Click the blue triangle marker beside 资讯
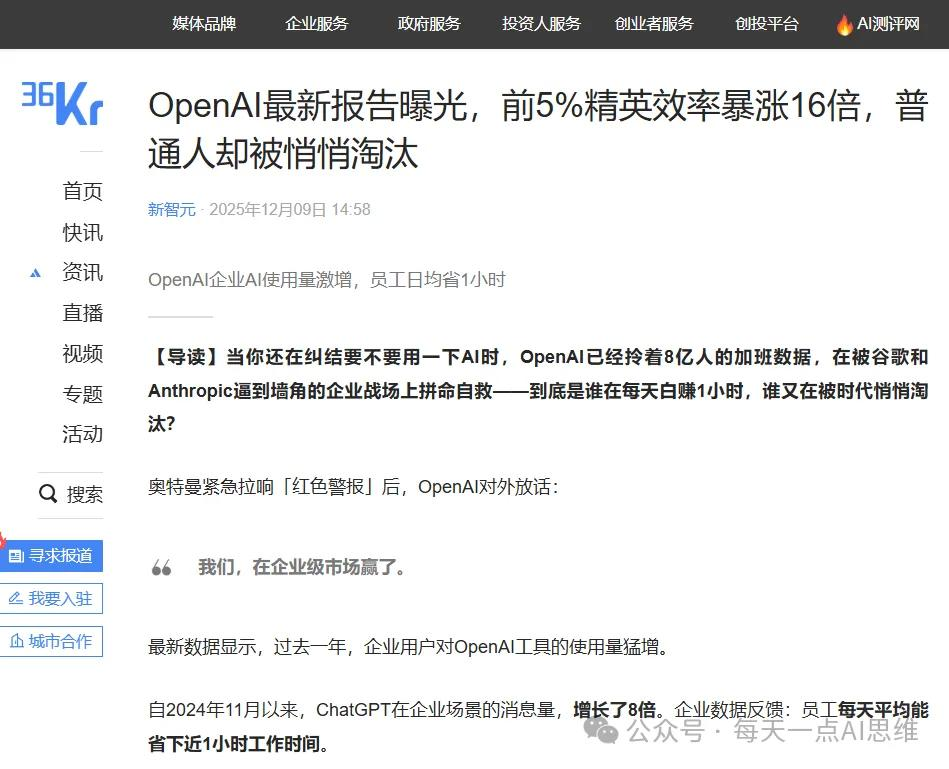Screen dimensions: 949x769 click(x=36, y=273)
